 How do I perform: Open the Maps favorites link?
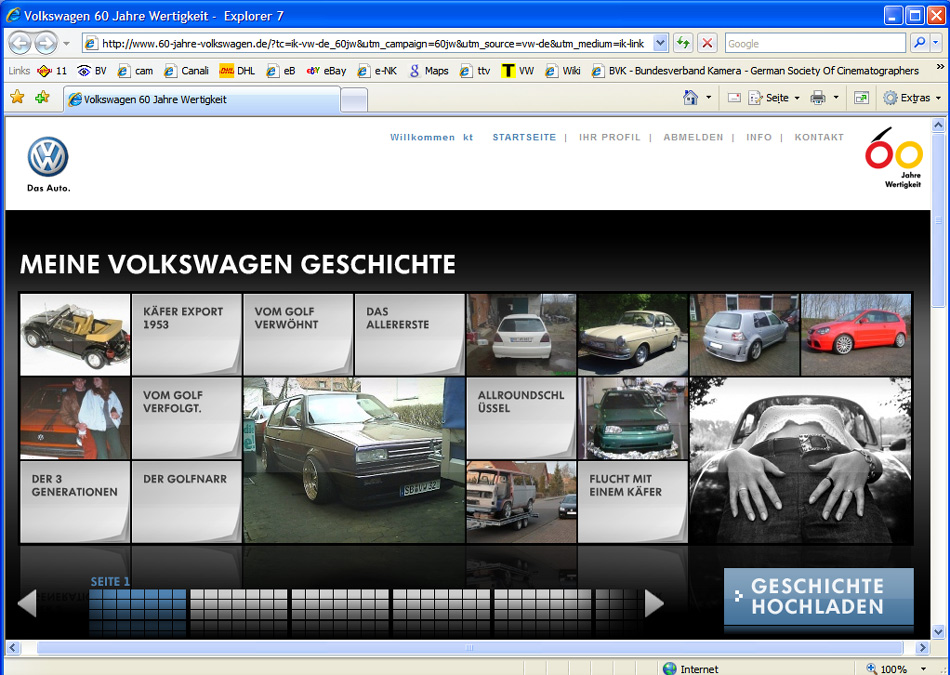tap(428, 71)
